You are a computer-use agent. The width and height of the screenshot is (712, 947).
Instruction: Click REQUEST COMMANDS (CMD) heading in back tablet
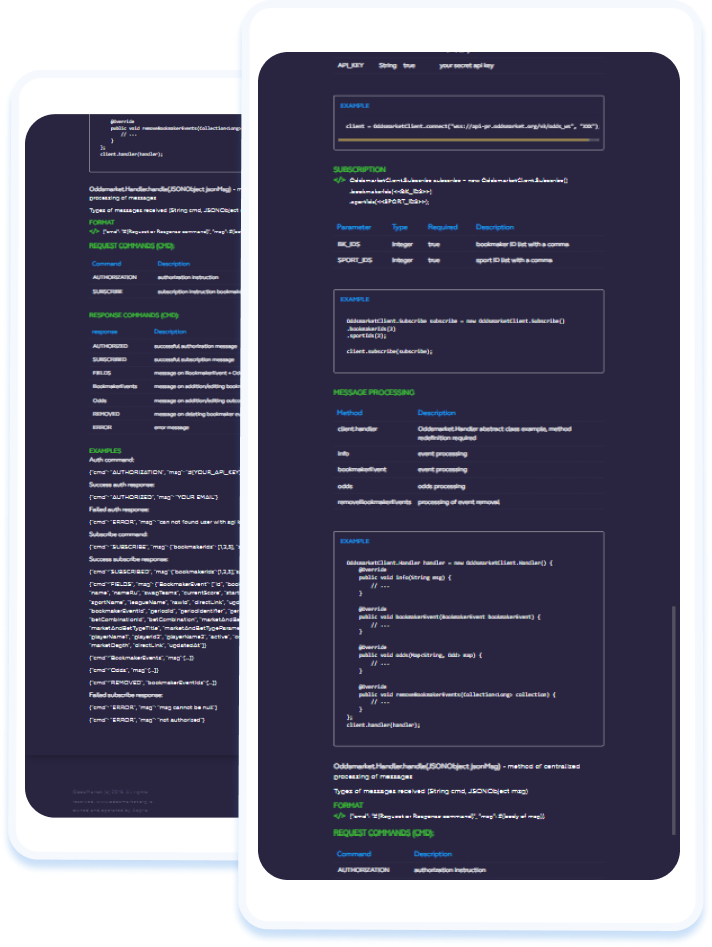(132, 246)
